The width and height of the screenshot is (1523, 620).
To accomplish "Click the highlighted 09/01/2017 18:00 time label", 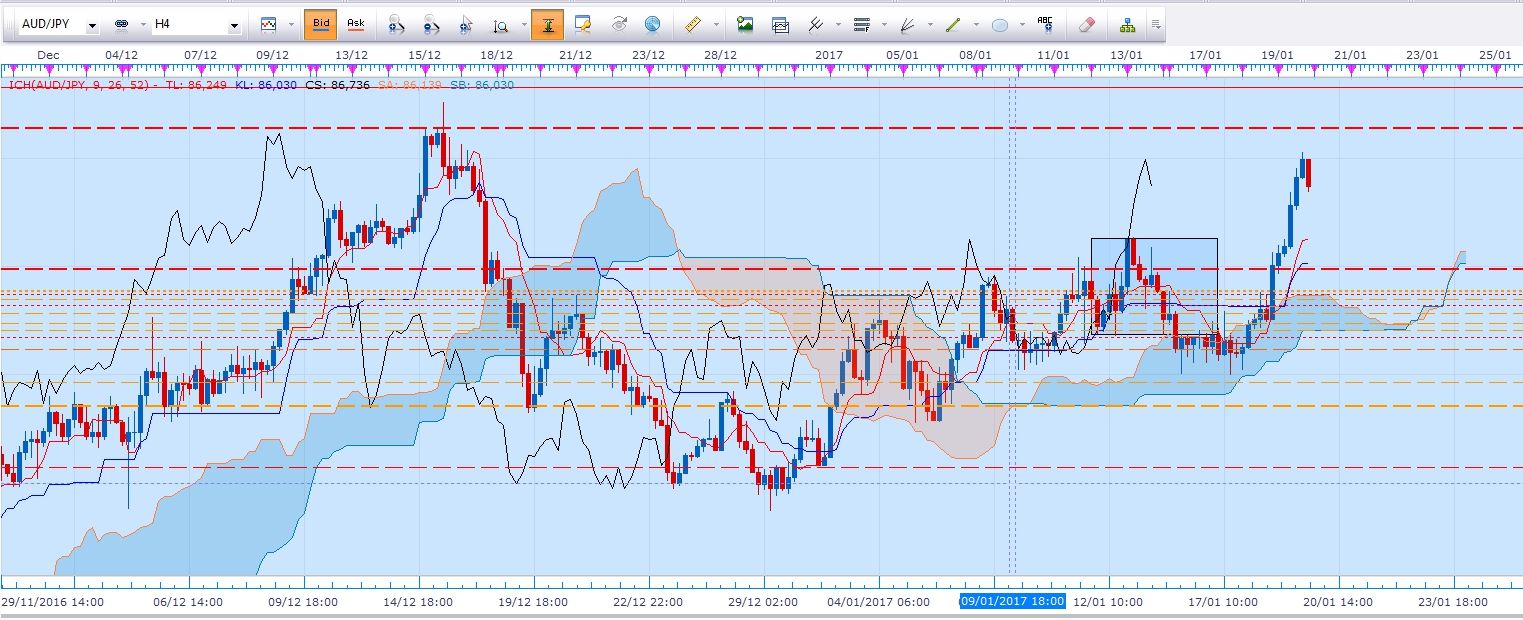I will click(x=1012, y=602).
